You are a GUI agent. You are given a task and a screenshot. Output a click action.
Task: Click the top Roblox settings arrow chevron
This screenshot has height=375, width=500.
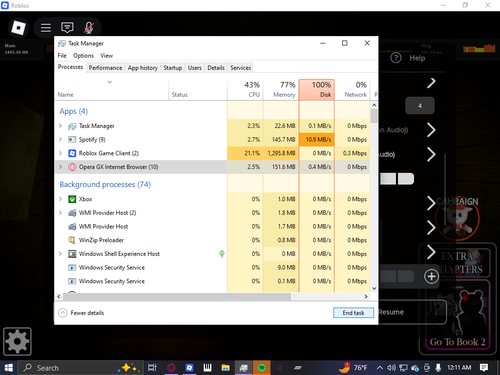(x=431, y=83)
